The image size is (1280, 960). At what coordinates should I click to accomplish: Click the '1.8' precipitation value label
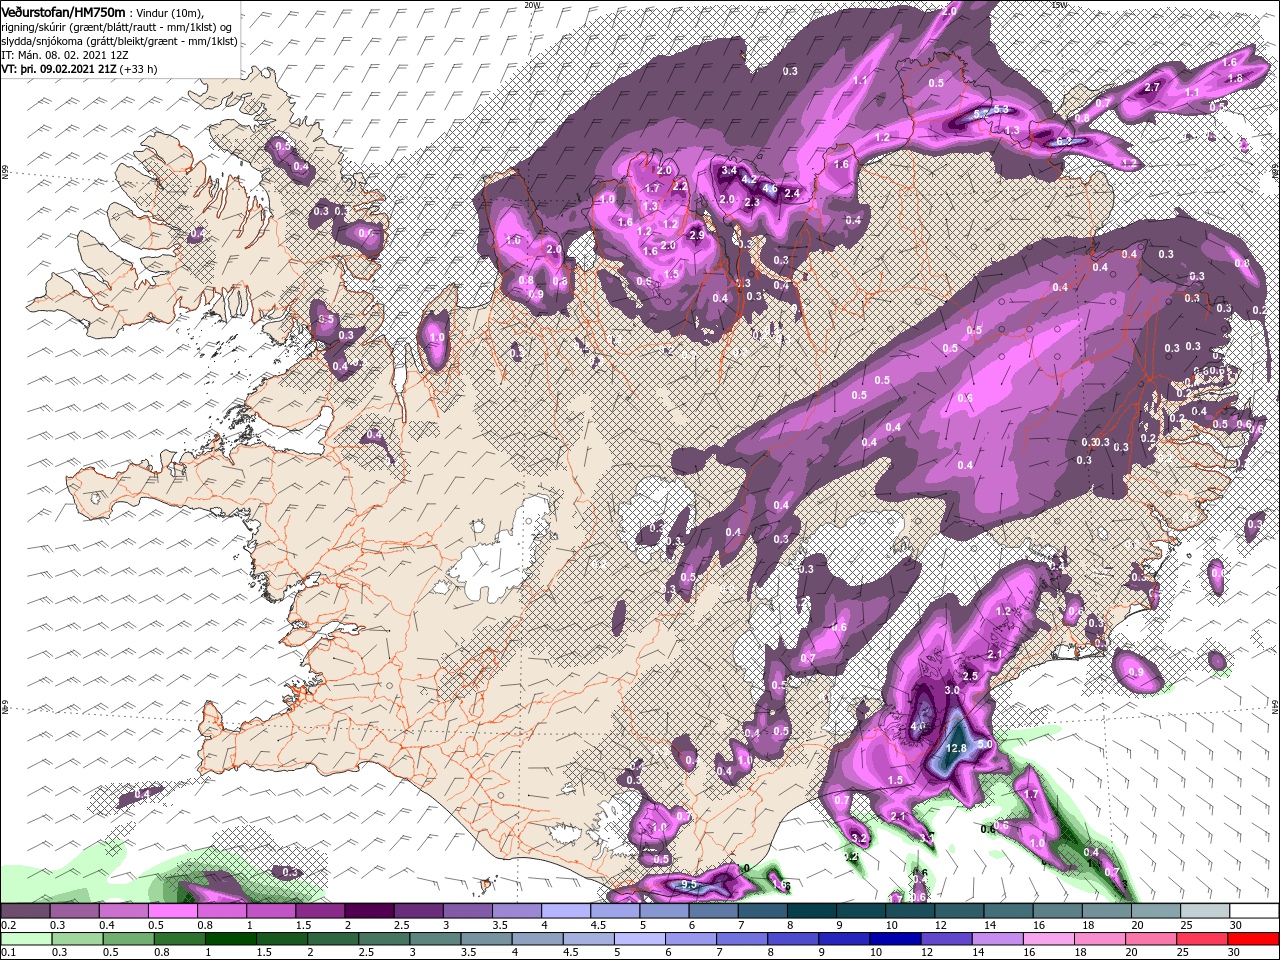pos(1234,78)
